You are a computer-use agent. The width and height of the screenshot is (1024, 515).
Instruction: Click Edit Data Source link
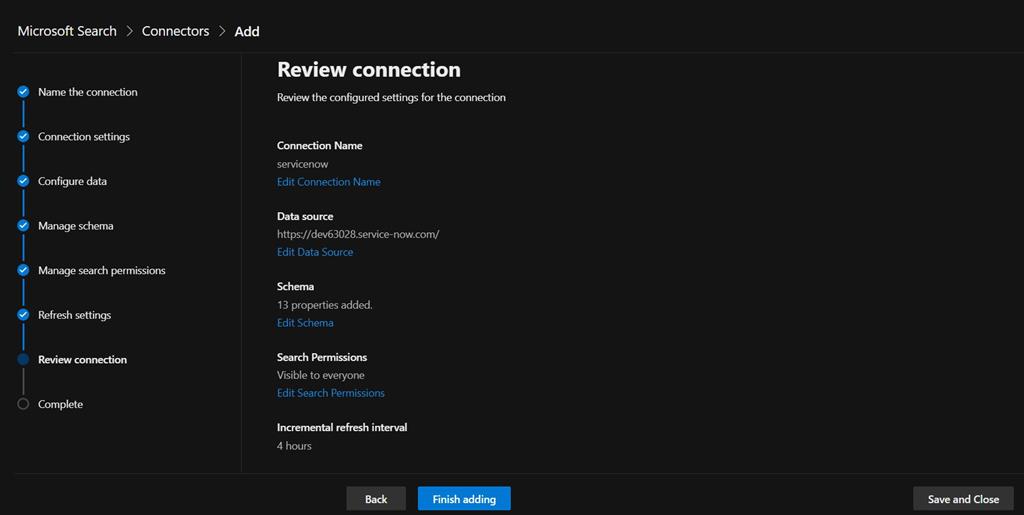(315, 252)
